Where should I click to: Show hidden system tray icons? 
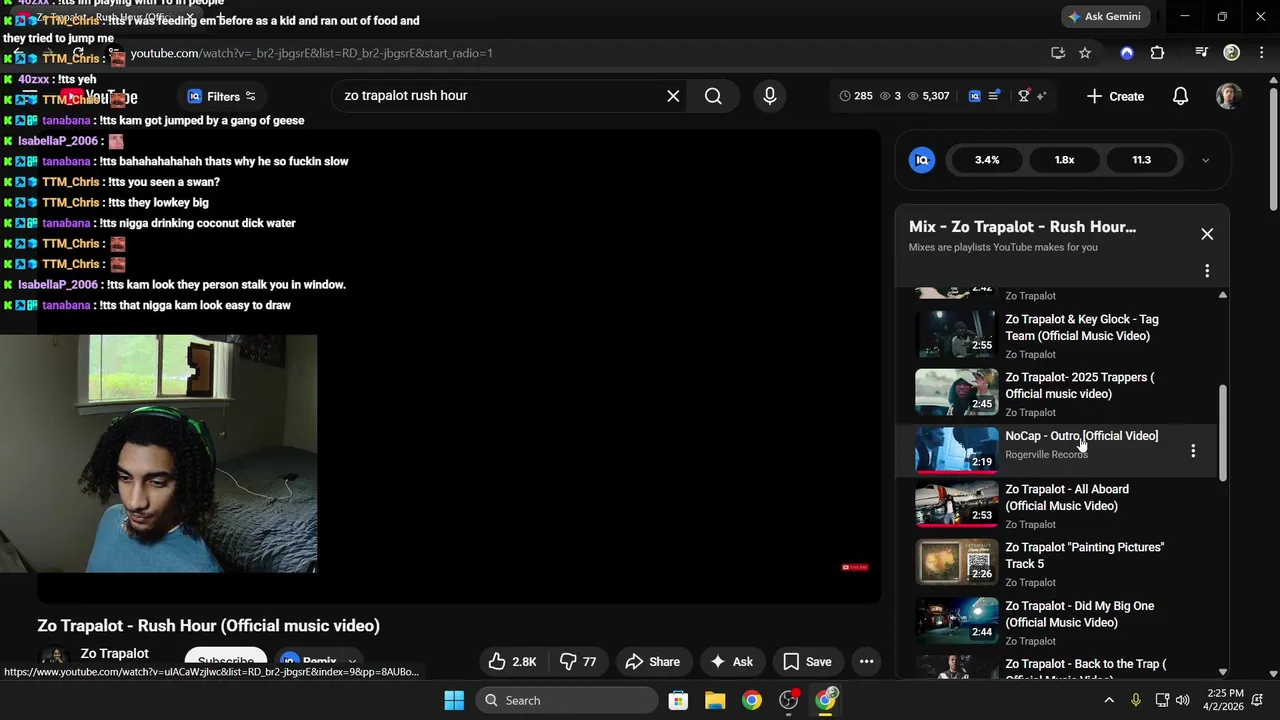pyautogui.click(x=1108, y=700)
